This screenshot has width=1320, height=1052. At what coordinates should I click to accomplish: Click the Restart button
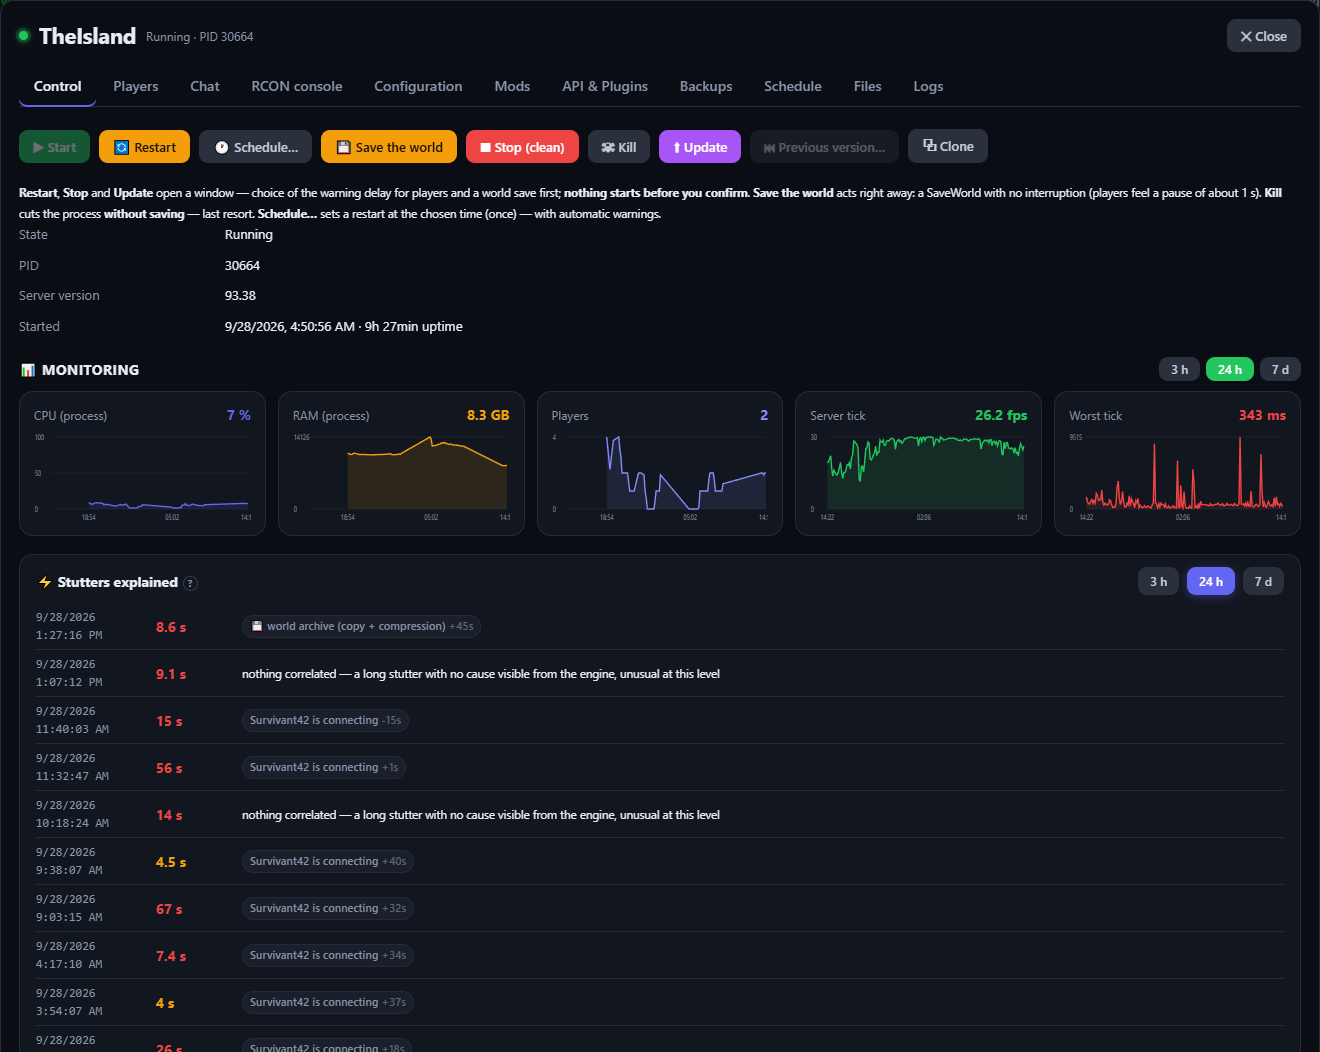point(145,147)
